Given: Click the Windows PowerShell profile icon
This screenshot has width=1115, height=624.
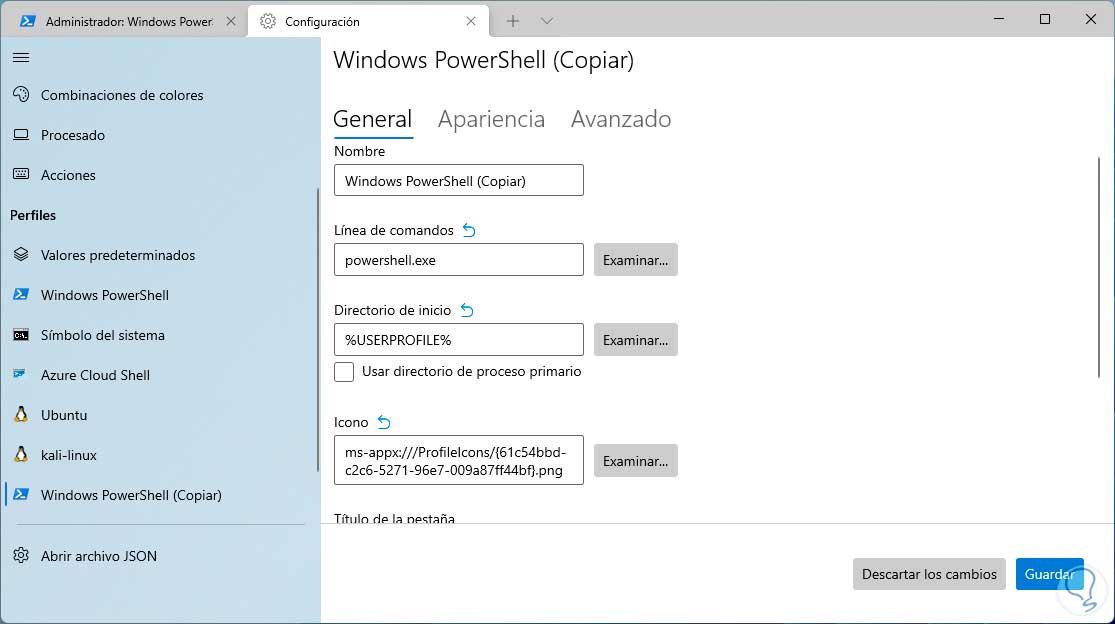Looking at the screenshot, I should 21,294.
